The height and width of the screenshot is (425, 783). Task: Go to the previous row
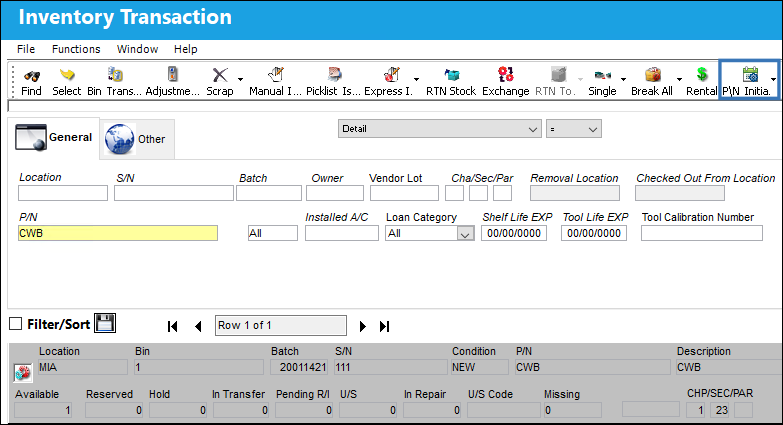tap(198, 327)
